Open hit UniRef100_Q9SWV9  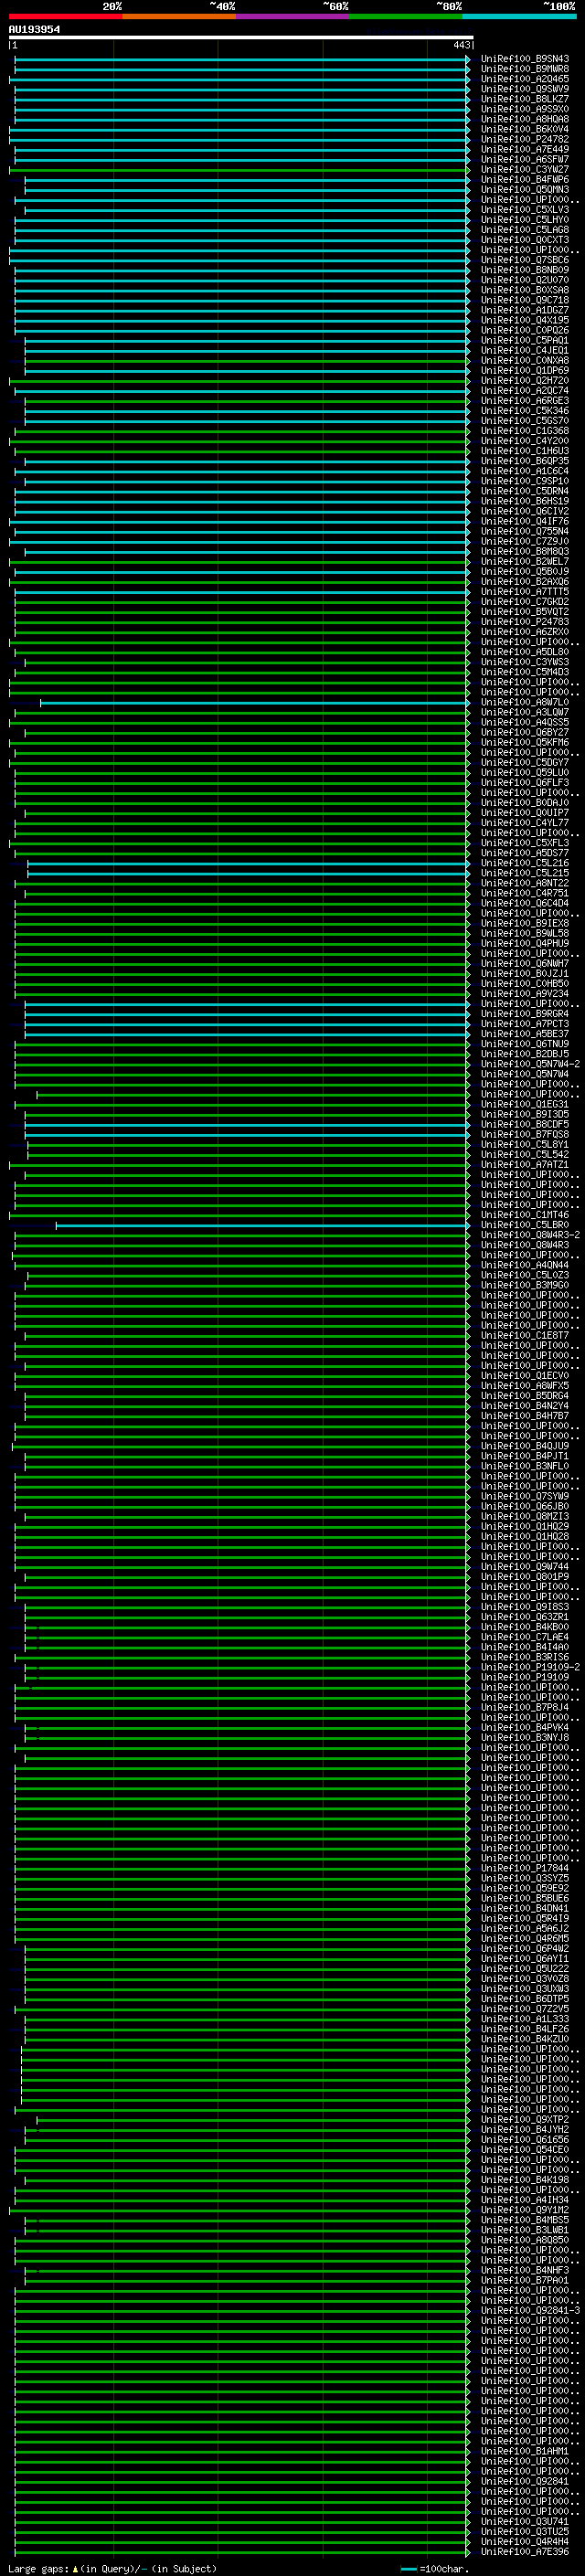[525, 89]
